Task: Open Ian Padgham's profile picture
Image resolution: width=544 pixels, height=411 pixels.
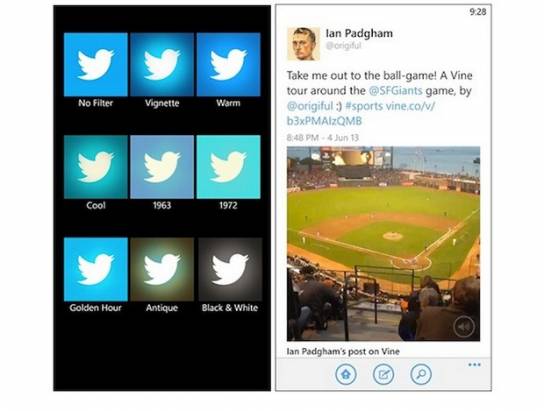Action: pos(304,44)
